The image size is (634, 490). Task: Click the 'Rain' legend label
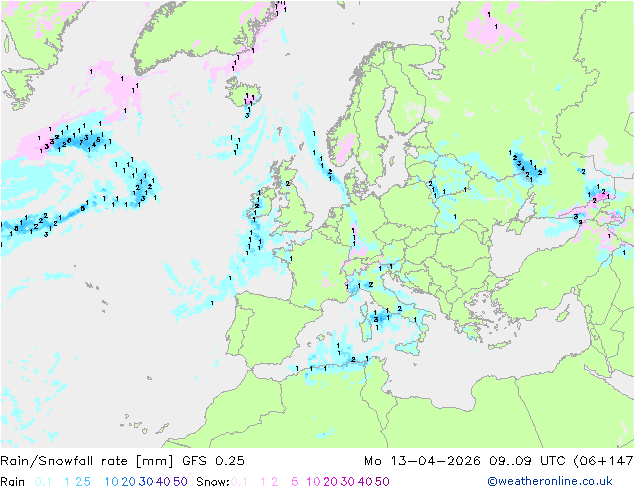tap(13, 482)
